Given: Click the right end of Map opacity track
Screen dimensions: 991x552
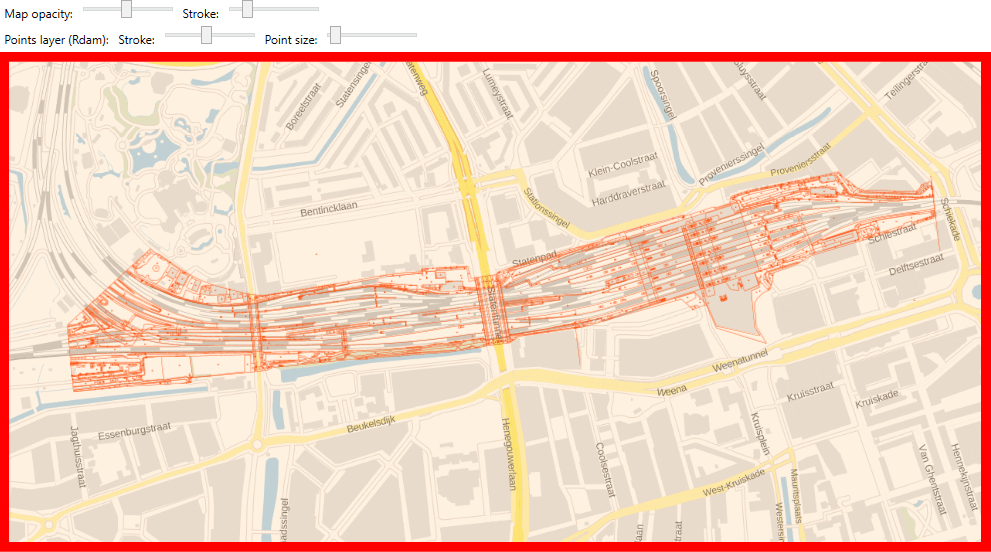Looking at the screenshot, I should (171, 9).
